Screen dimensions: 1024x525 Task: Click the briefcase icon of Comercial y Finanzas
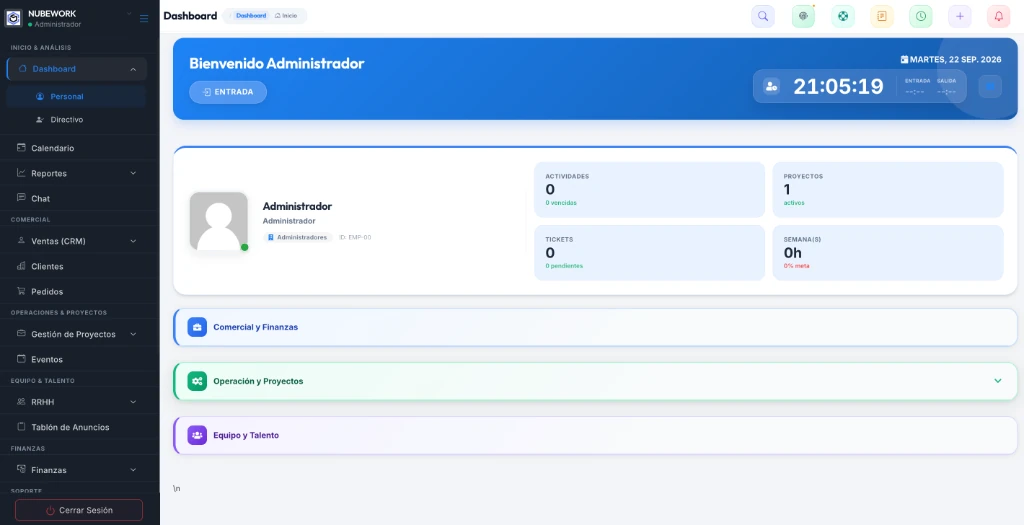pyautogui.click(x=197, y=327)
